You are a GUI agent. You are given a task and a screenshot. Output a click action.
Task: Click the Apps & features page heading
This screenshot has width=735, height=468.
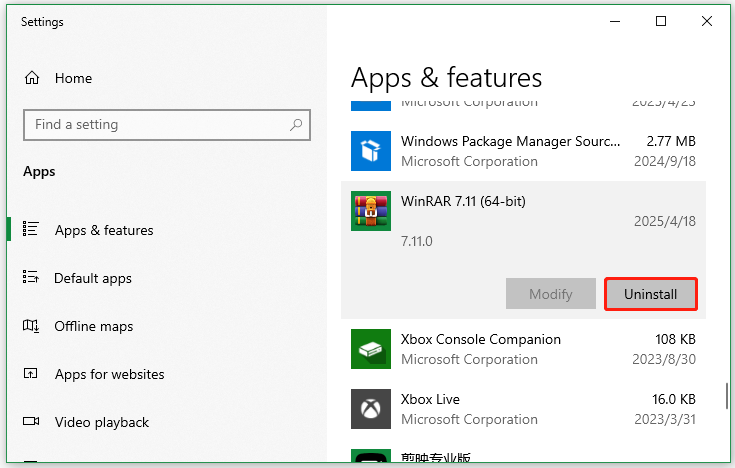click(446, 77)
